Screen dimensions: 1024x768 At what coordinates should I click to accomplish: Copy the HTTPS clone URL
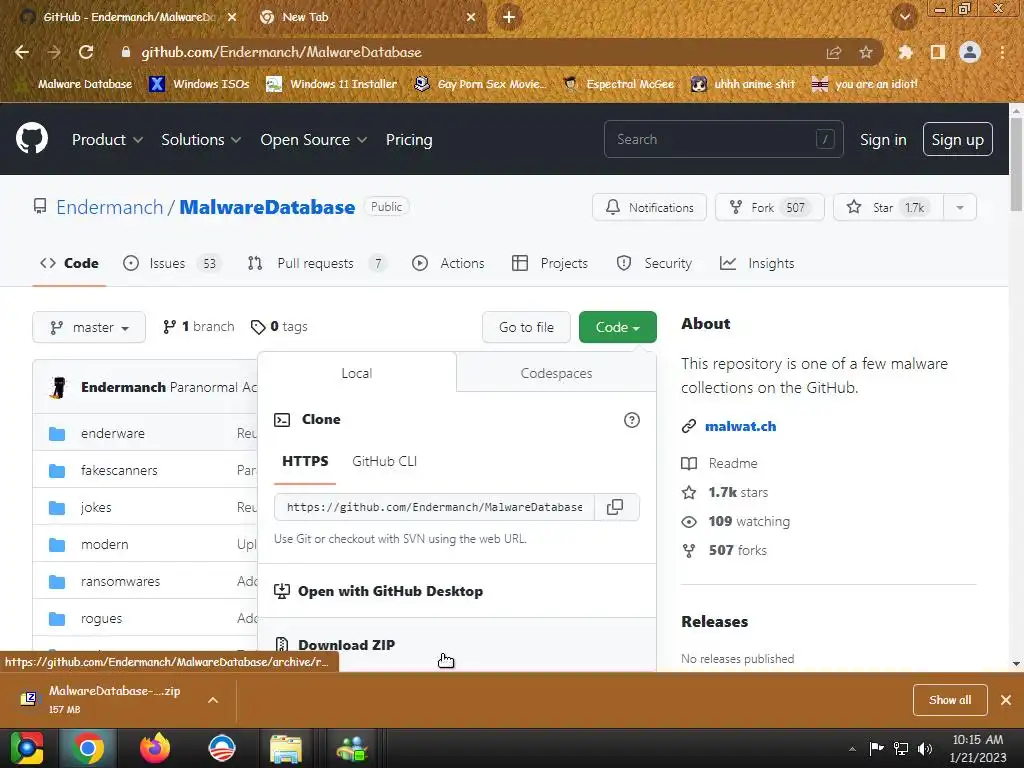click(x=615, y=507)
